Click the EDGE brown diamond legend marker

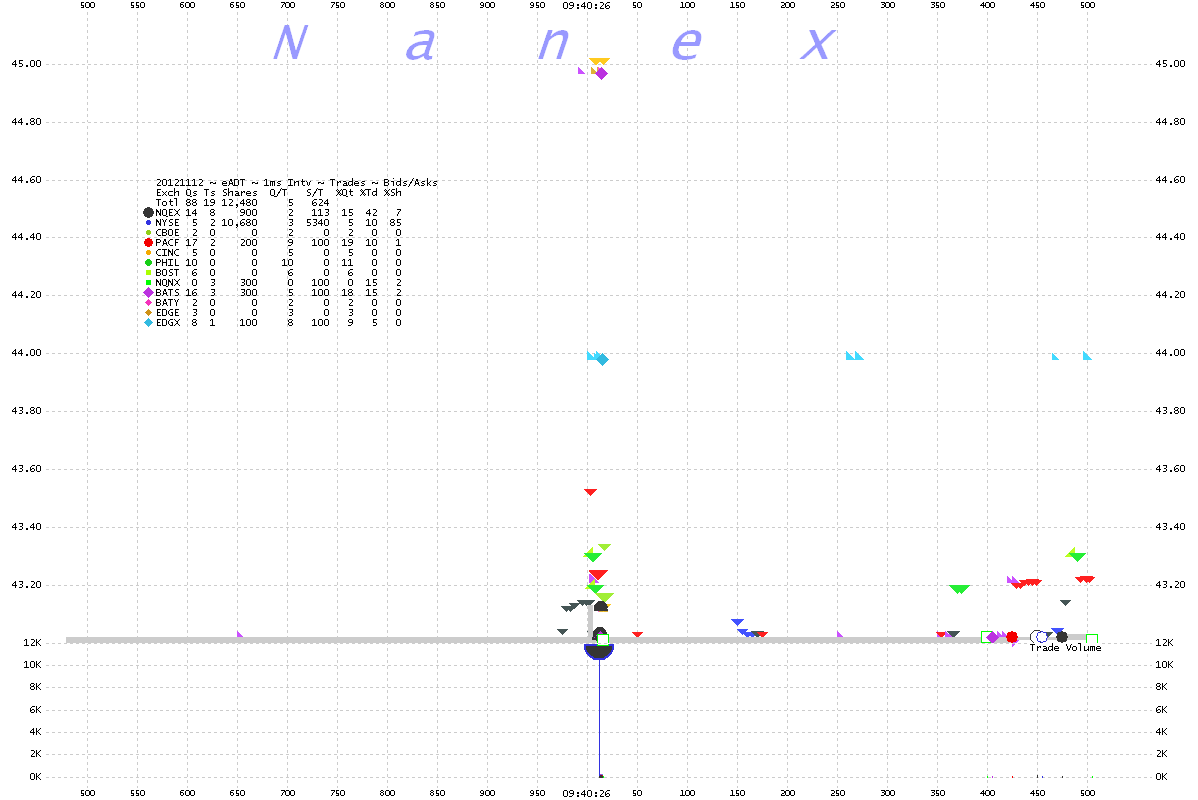148,313
